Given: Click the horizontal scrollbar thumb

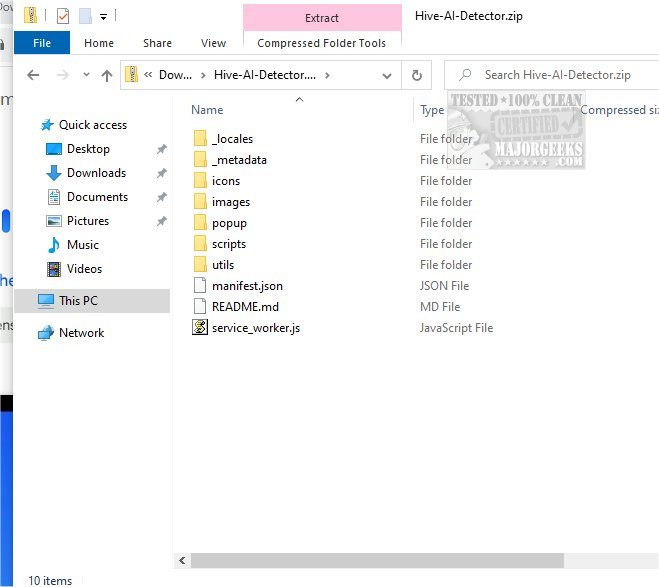Looking at the screenshot, I should point(377,561).
